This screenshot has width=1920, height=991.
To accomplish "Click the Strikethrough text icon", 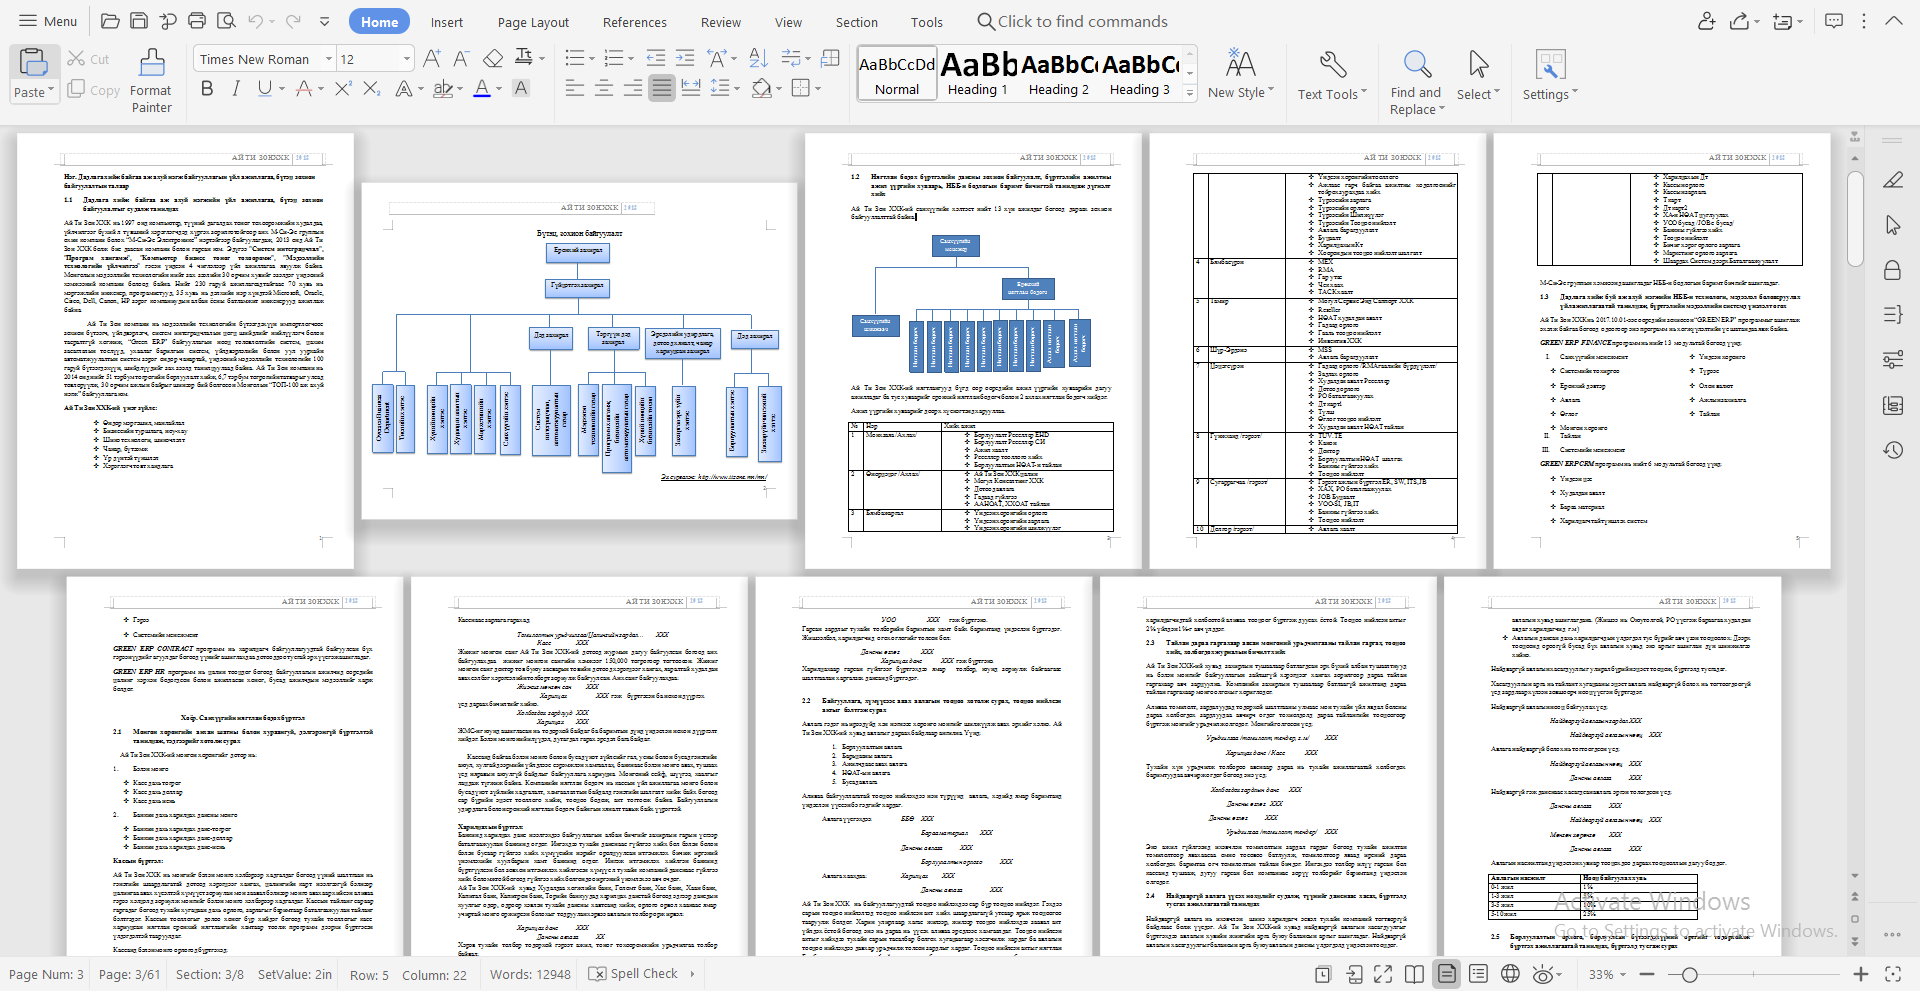I will 304,89.
